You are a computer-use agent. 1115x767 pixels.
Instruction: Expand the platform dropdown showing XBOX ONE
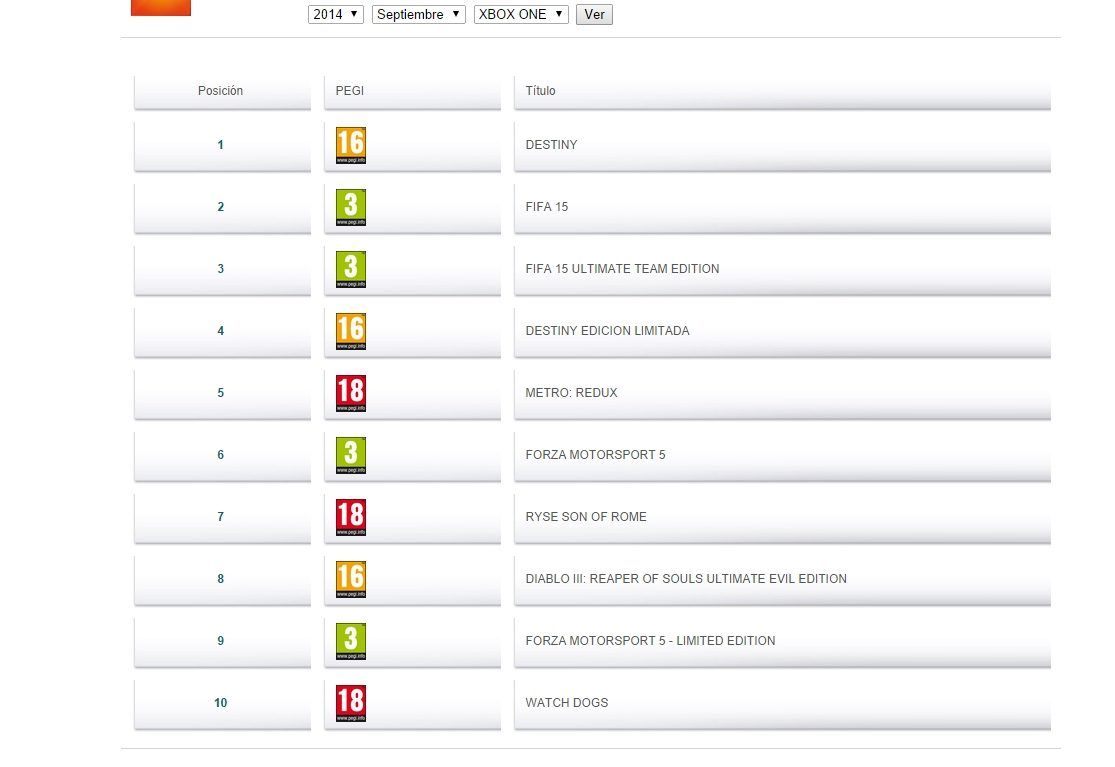[x=520, y=15]
